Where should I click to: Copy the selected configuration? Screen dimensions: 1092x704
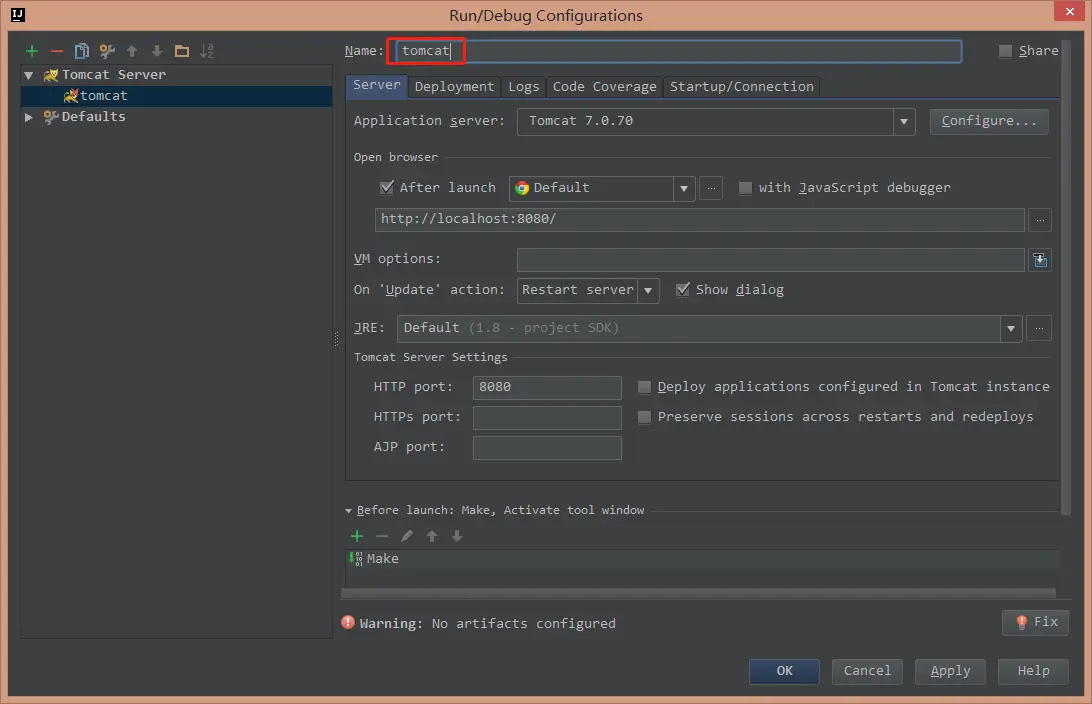pyautogui.click(x=81, y=51)
